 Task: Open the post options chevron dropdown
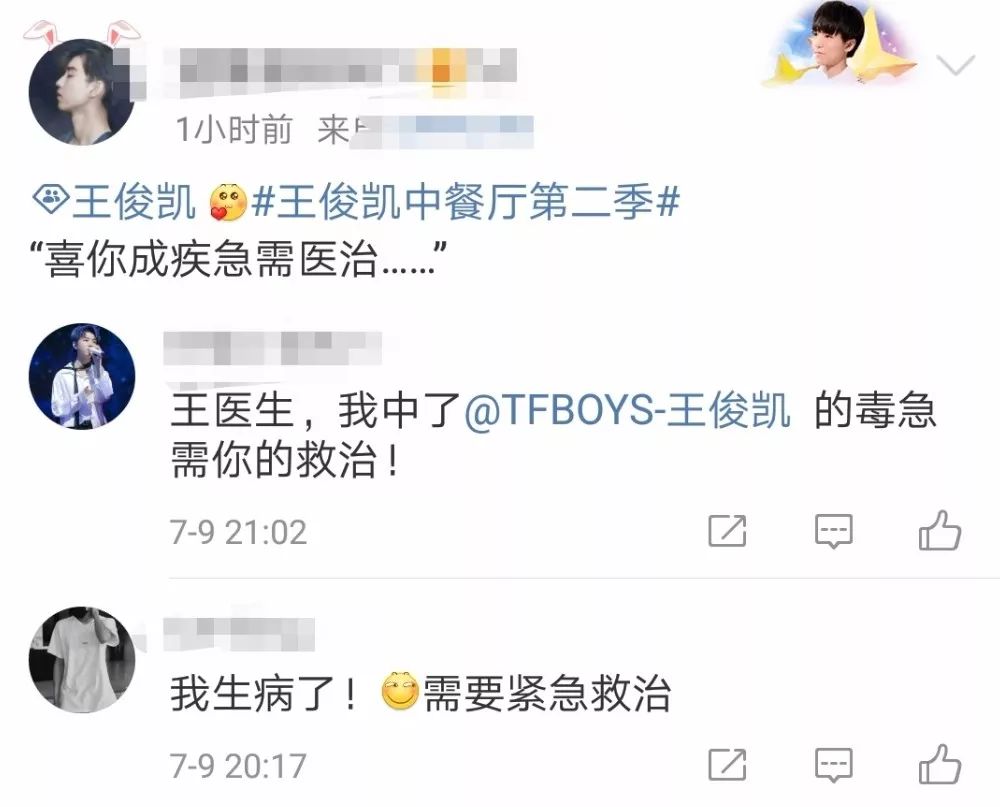pos(955,64)
